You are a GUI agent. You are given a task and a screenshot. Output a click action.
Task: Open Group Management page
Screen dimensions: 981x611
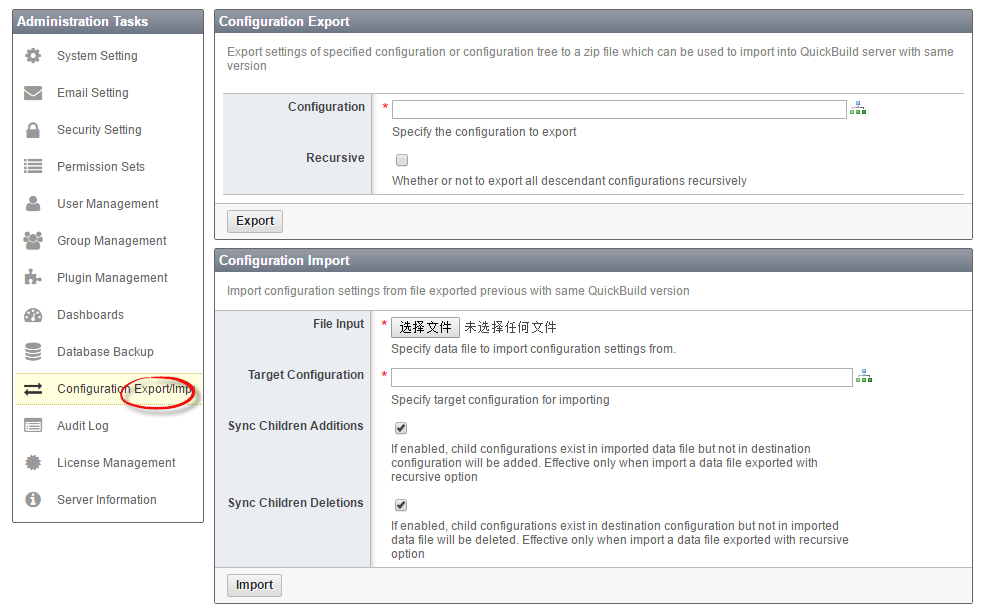111,240
